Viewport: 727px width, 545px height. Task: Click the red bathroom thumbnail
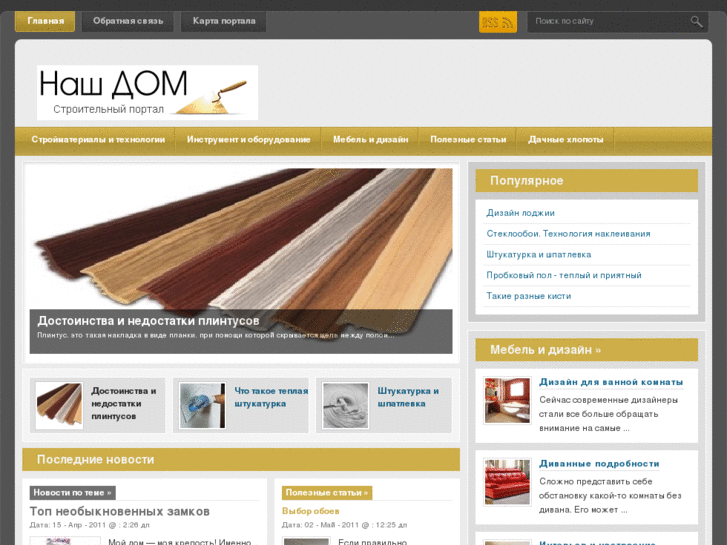pyautogui.click(x=507, y=400)
